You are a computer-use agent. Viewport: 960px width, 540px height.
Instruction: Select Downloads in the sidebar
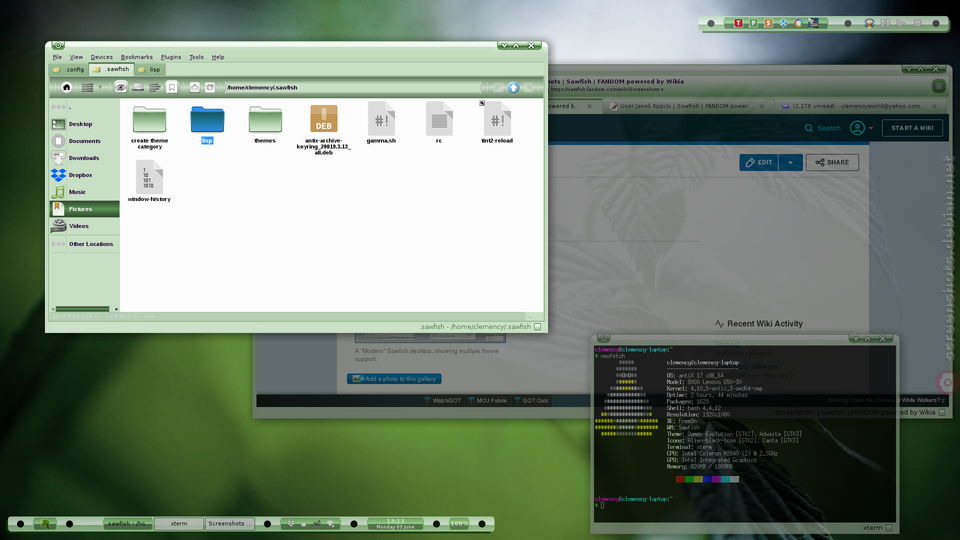(x=84, y=158)
